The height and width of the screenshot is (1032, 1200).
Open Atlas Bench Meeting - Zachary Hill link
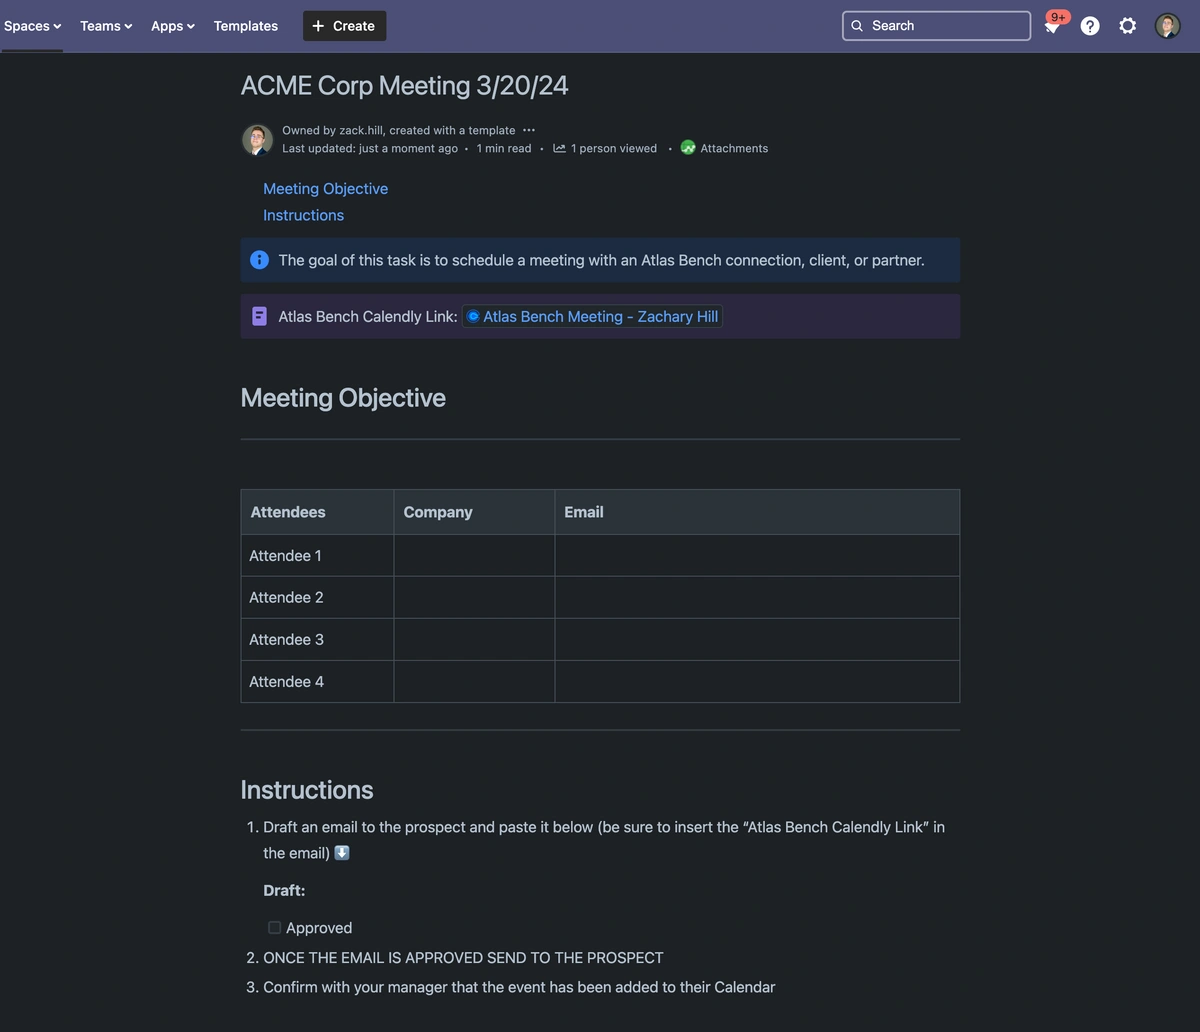(x=592, y=316)
